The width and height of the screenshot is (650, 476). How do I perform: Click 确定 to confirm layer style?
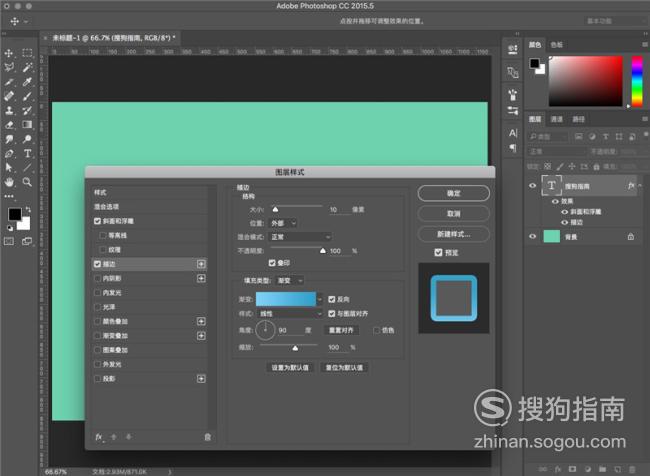pyautogui.click(x=454, y=193)
